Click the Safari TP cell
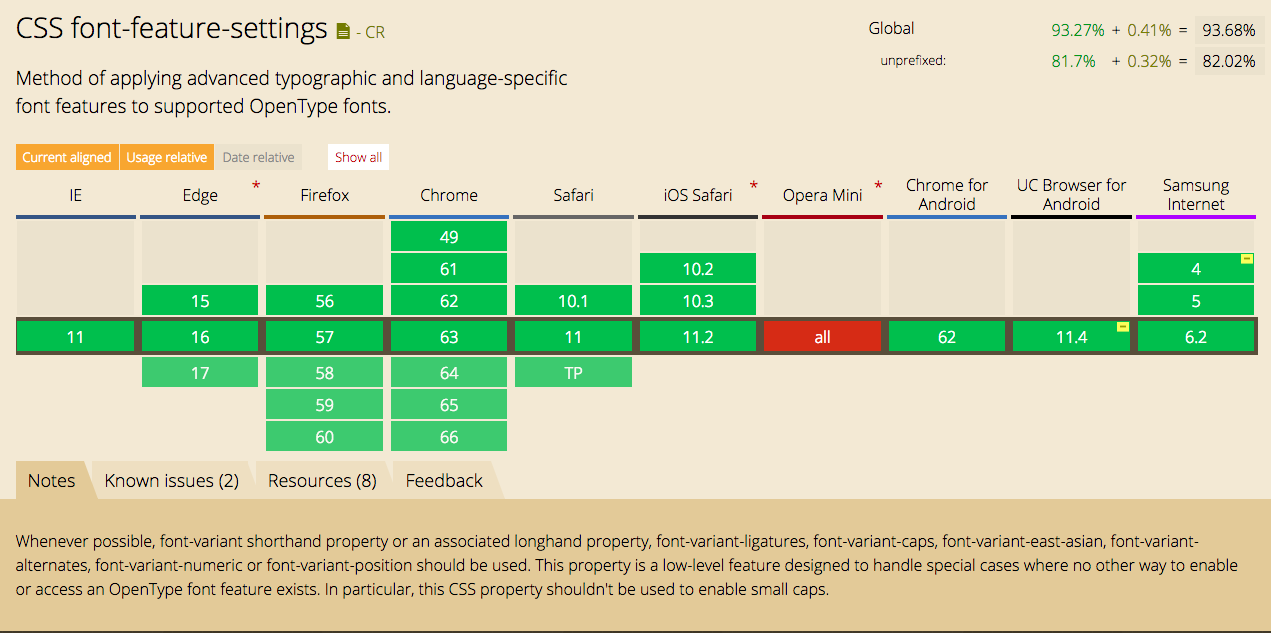 (573, 373)
